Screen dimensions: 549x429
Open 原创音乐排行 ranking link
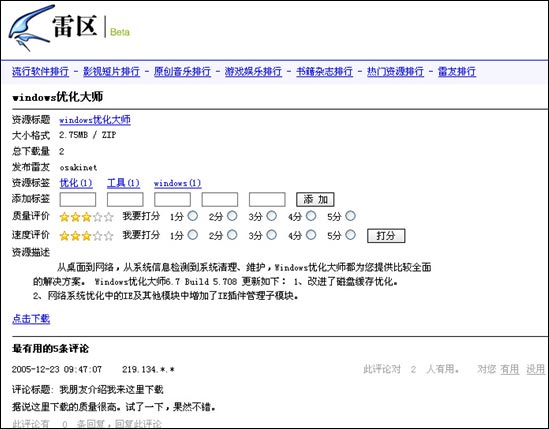[x=182, y=72]
